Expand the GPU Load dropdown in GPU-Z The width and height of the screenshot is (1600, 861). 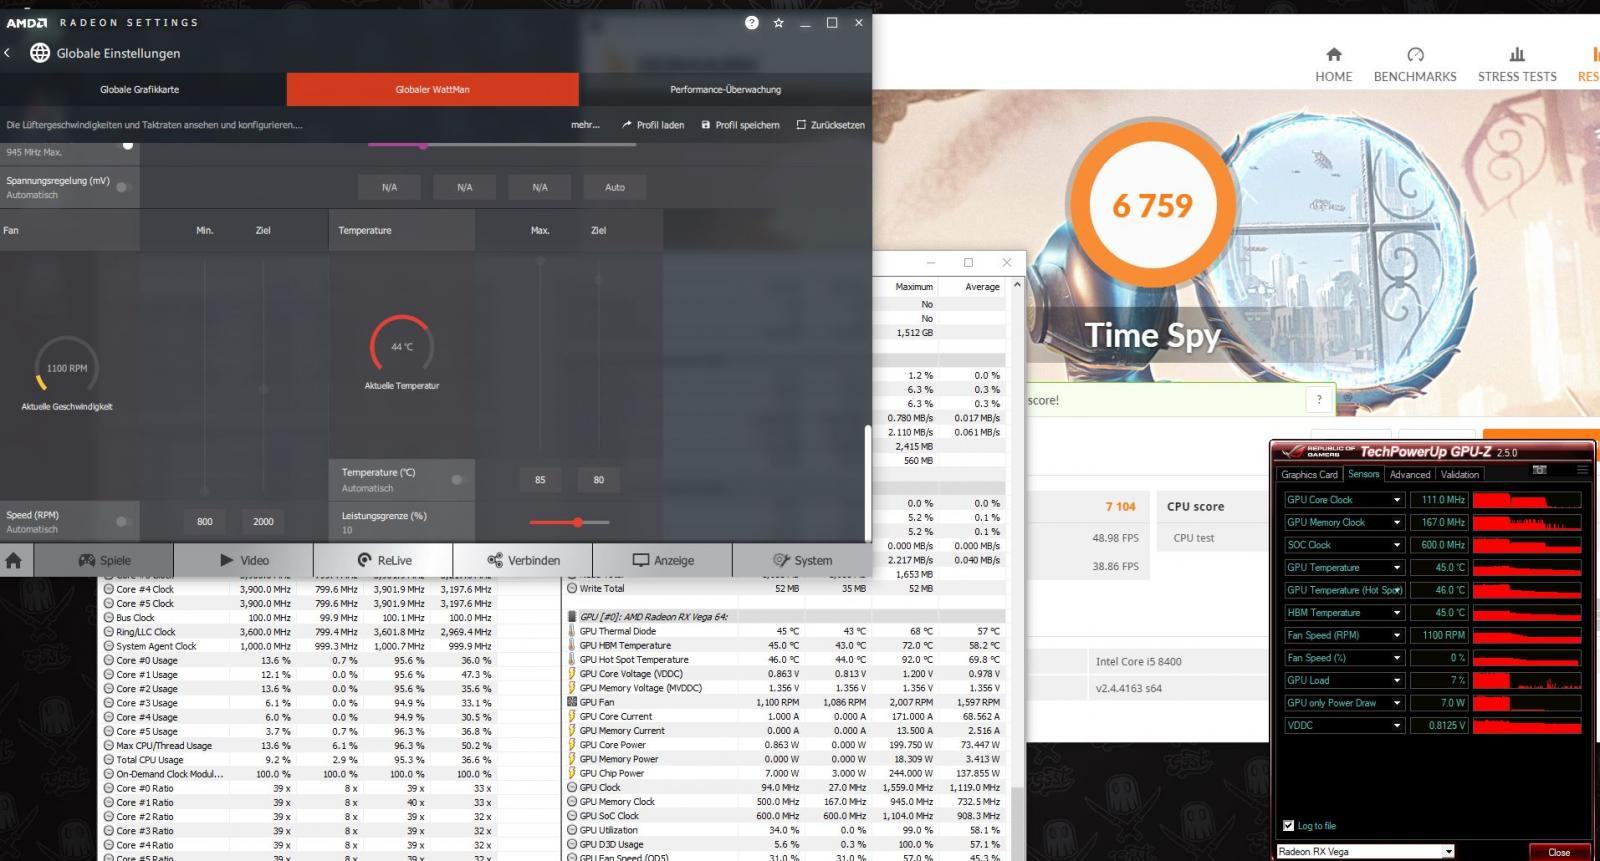coord(1397,680)
